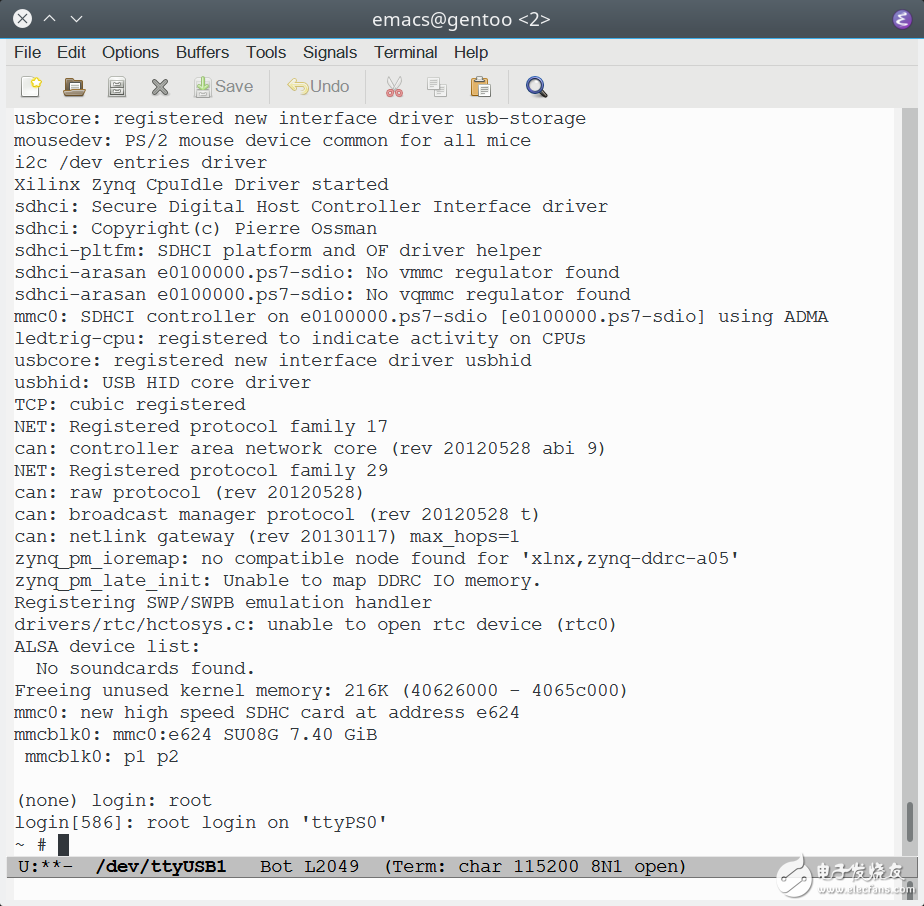Open the Signals menu

(330, 52)
